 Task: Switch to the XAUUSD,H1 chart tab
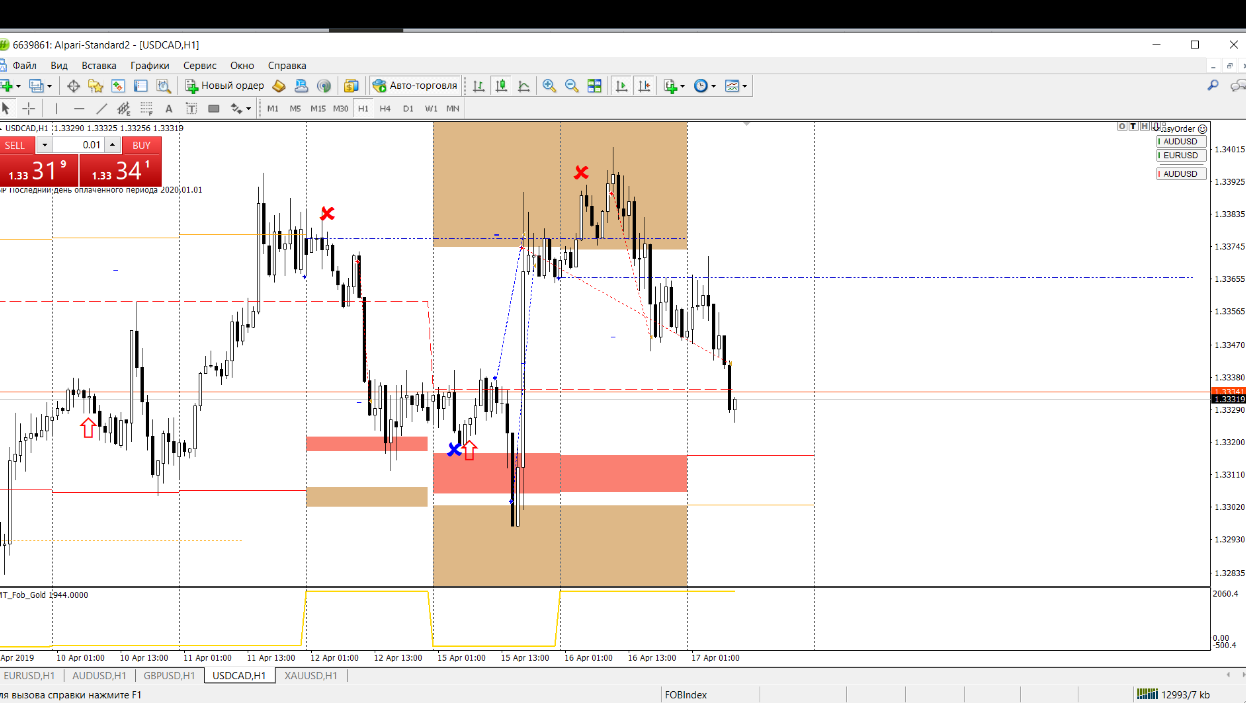tap(311, 676)
